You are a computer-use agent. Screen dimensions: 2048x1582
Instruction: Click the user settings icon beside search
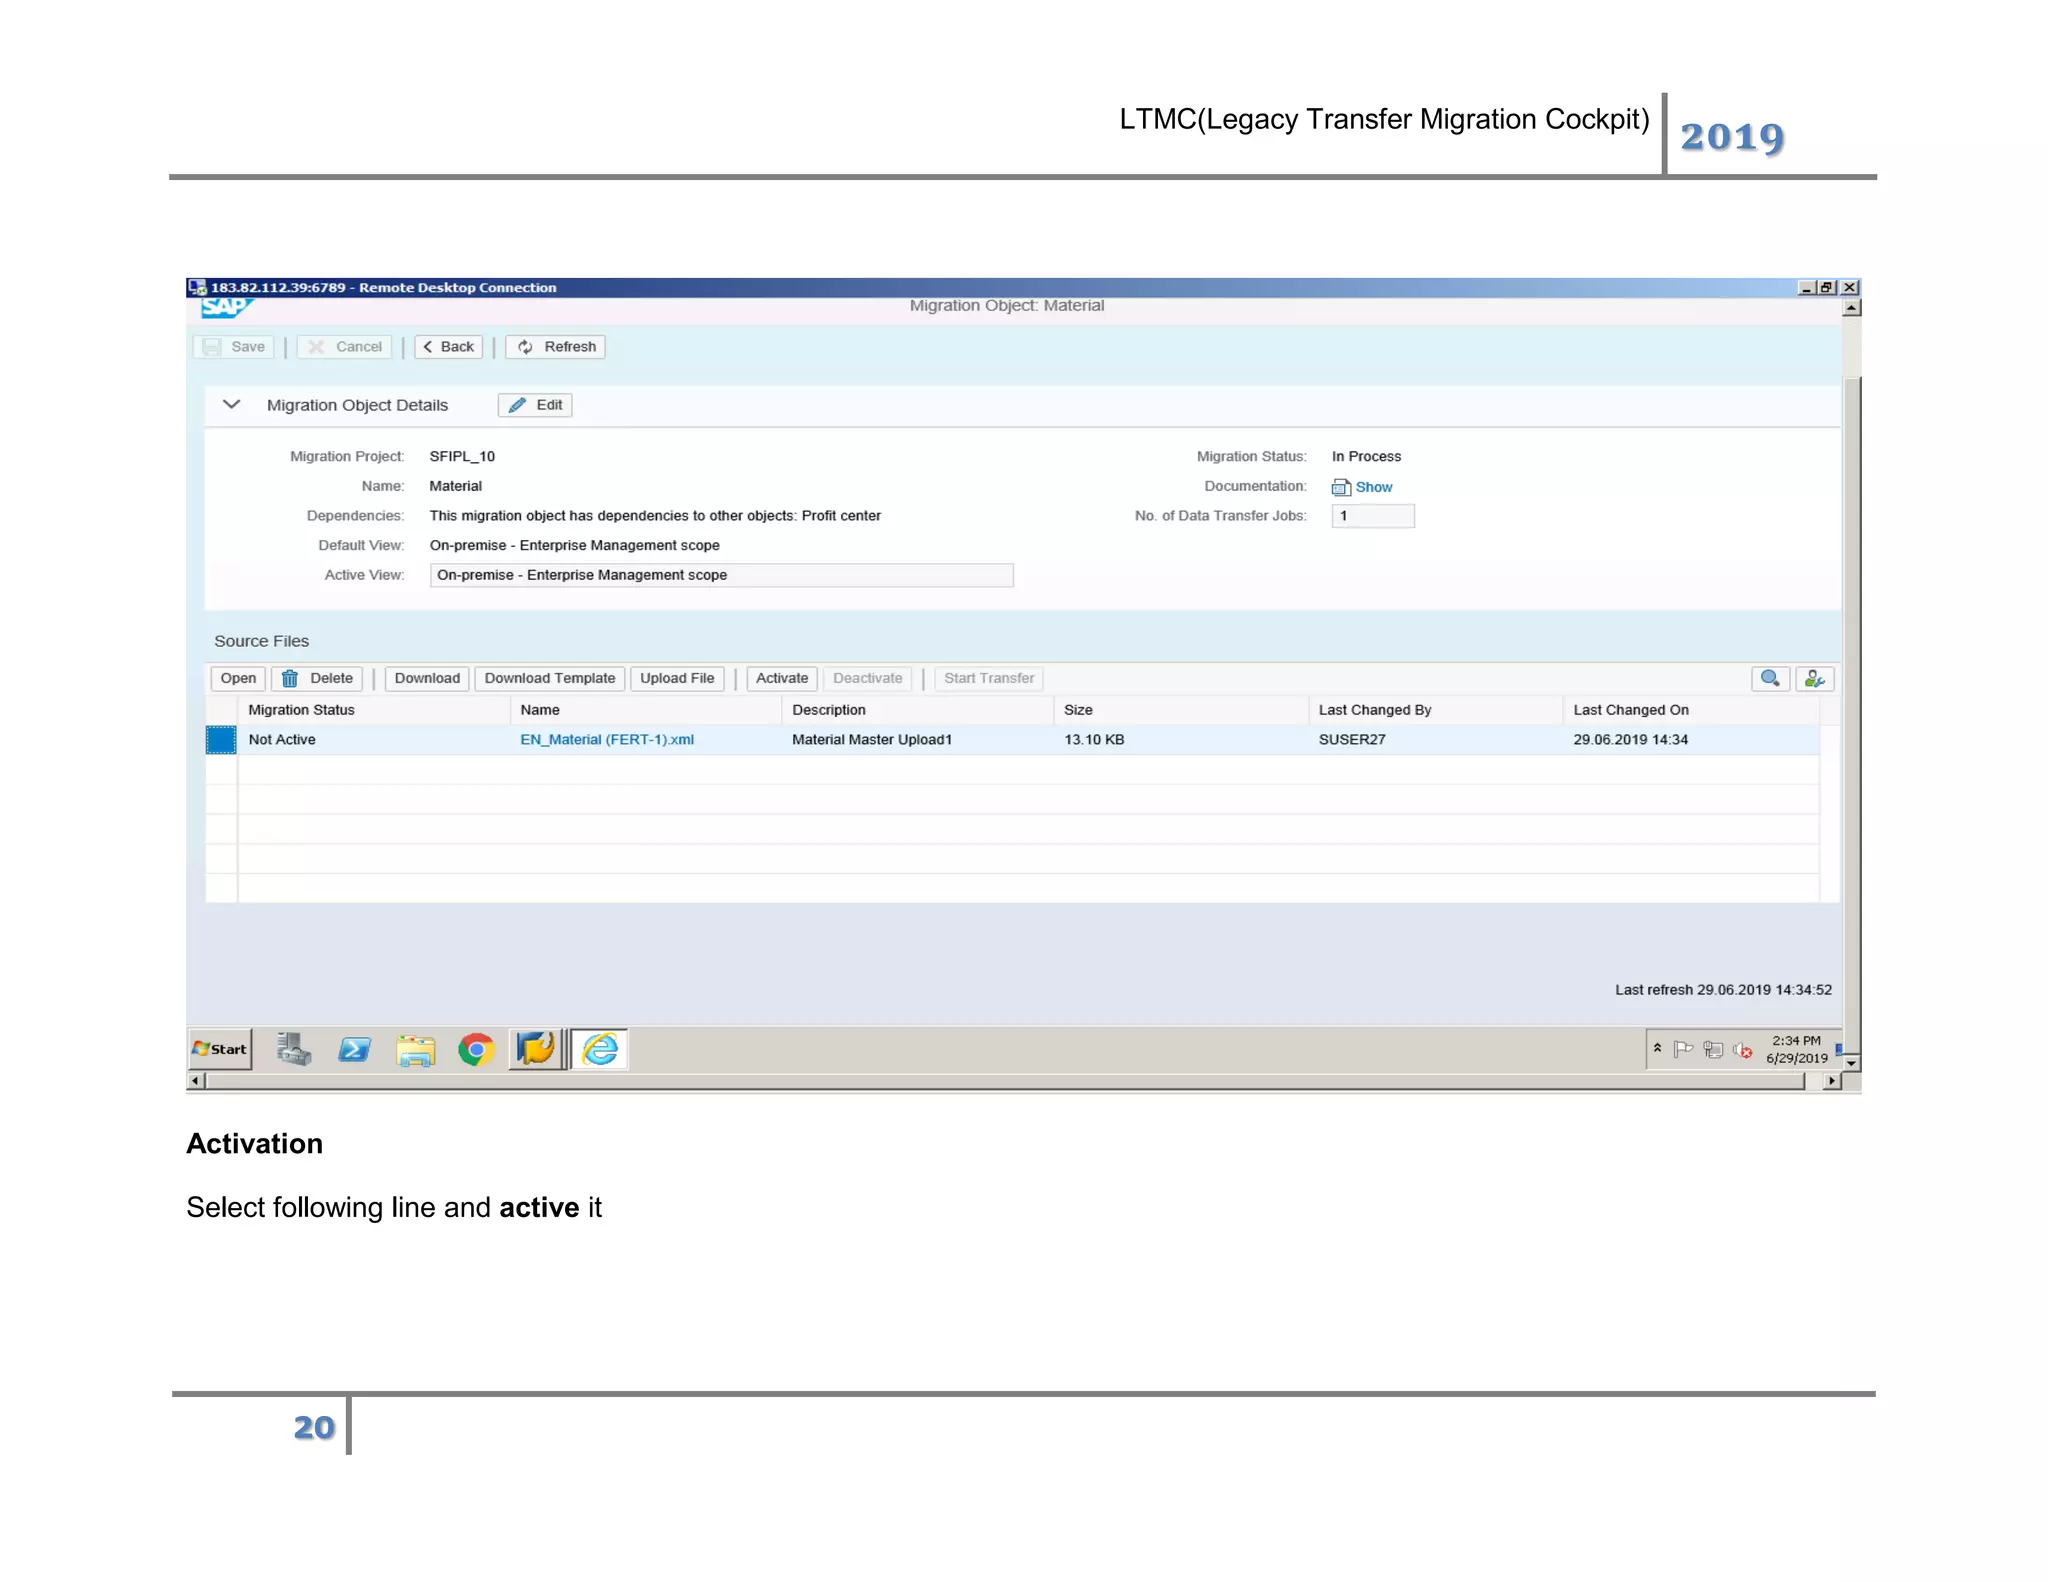pos(1814,679)
